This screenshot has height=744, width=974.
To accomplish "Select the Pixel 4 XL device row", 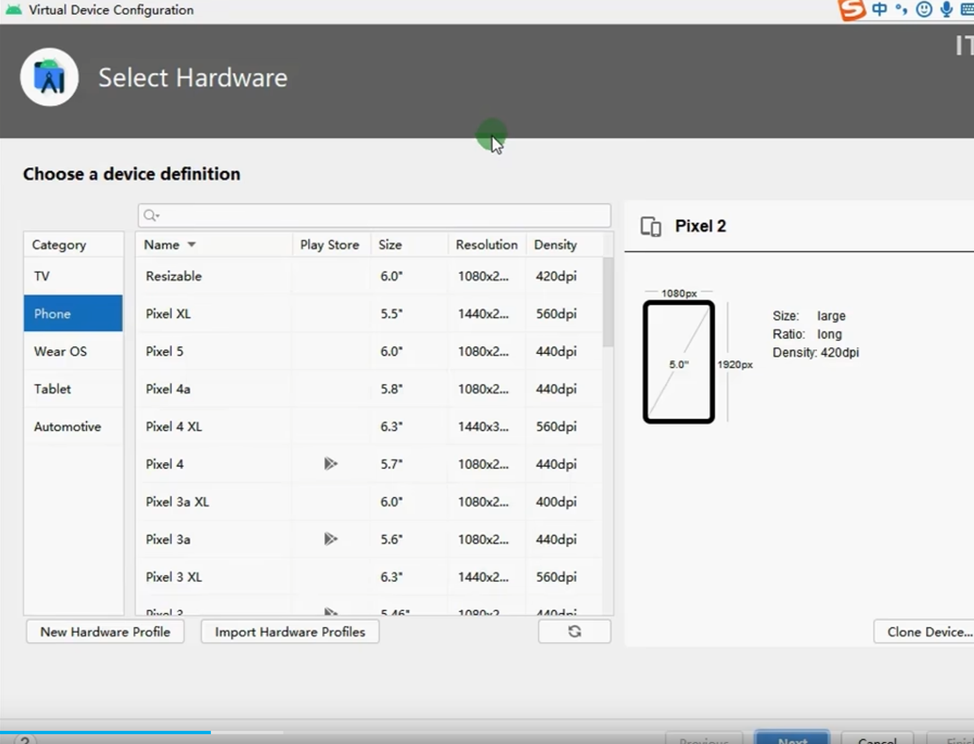I will pos(369,427).
